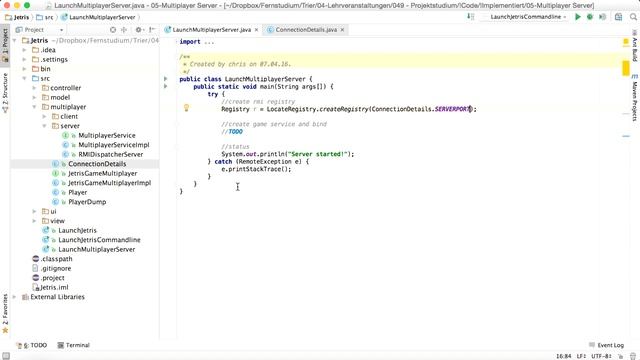Open the Favorites tool window tab

tap(5, 313)
